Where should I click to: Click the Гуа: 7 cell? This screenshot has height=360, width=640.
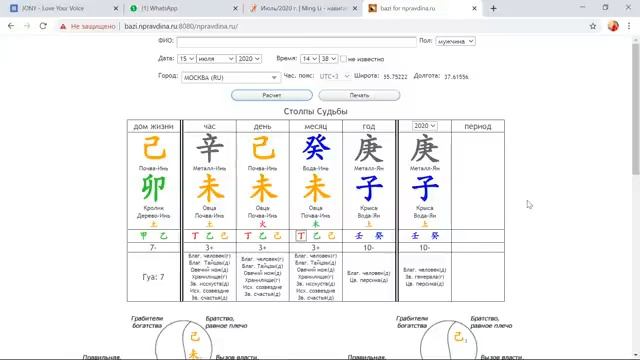pos(153,277)
